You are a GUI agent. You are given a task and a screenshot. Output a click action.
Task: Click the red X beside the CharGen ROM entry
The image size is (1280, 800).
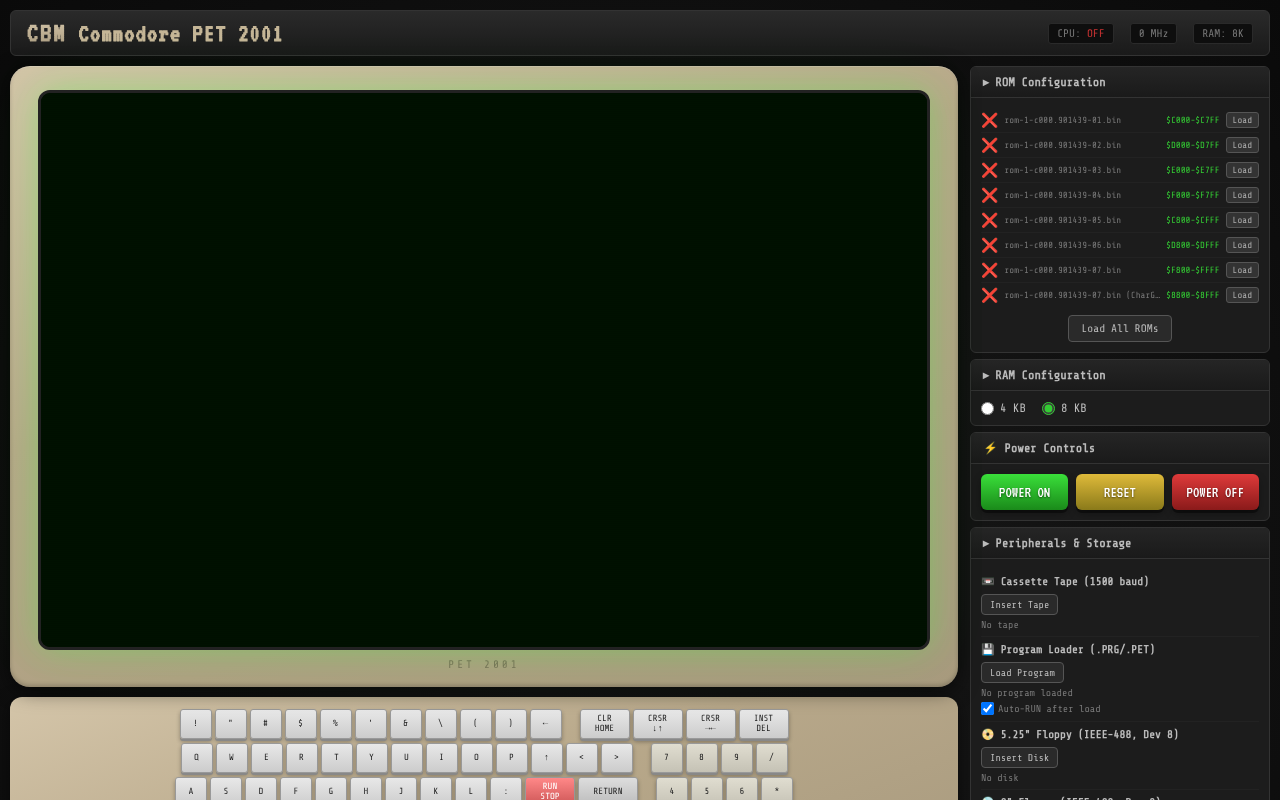click(x=989, y=294)
